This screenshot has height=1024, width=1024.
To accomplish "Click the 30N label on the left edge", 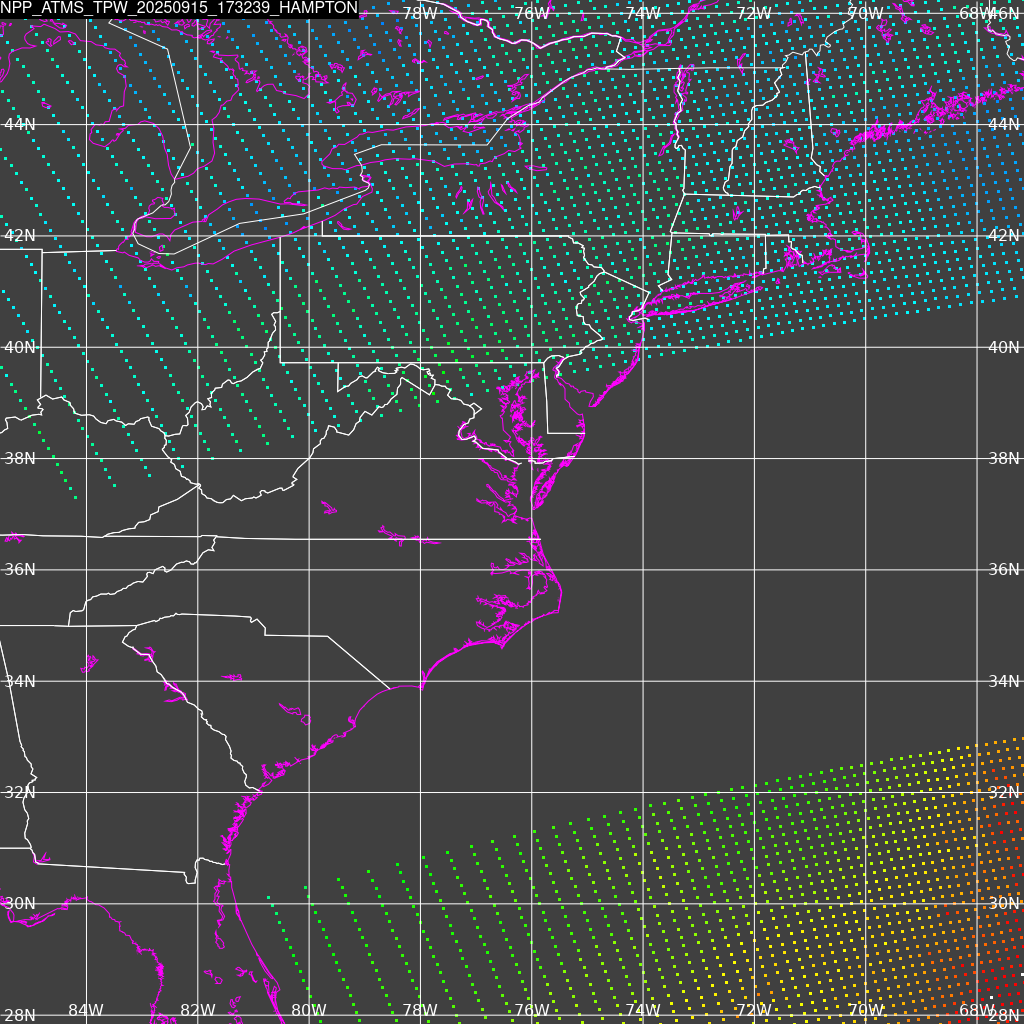I will click(20, 903).
